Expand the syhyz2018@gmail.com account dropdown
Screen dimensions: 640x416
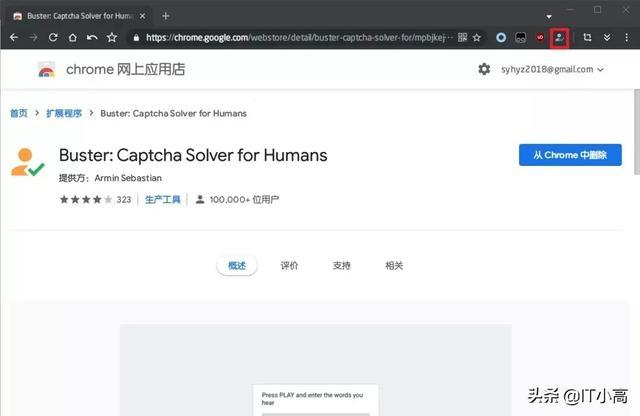click(552, 69)
